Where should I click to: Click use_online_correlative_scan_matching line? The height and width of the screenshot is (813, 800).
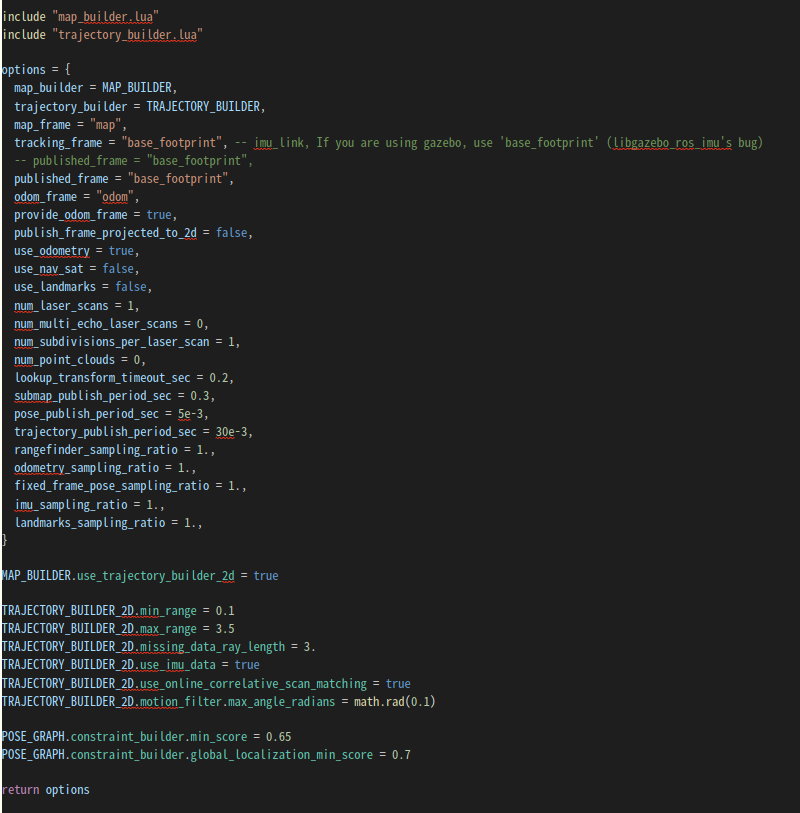[206, 684]
